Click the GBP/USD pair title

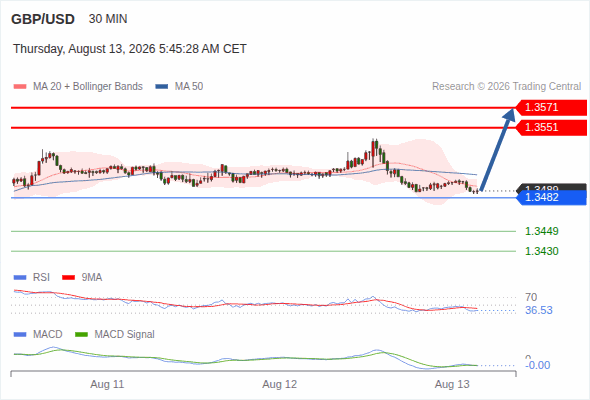(x=43, y=19)
